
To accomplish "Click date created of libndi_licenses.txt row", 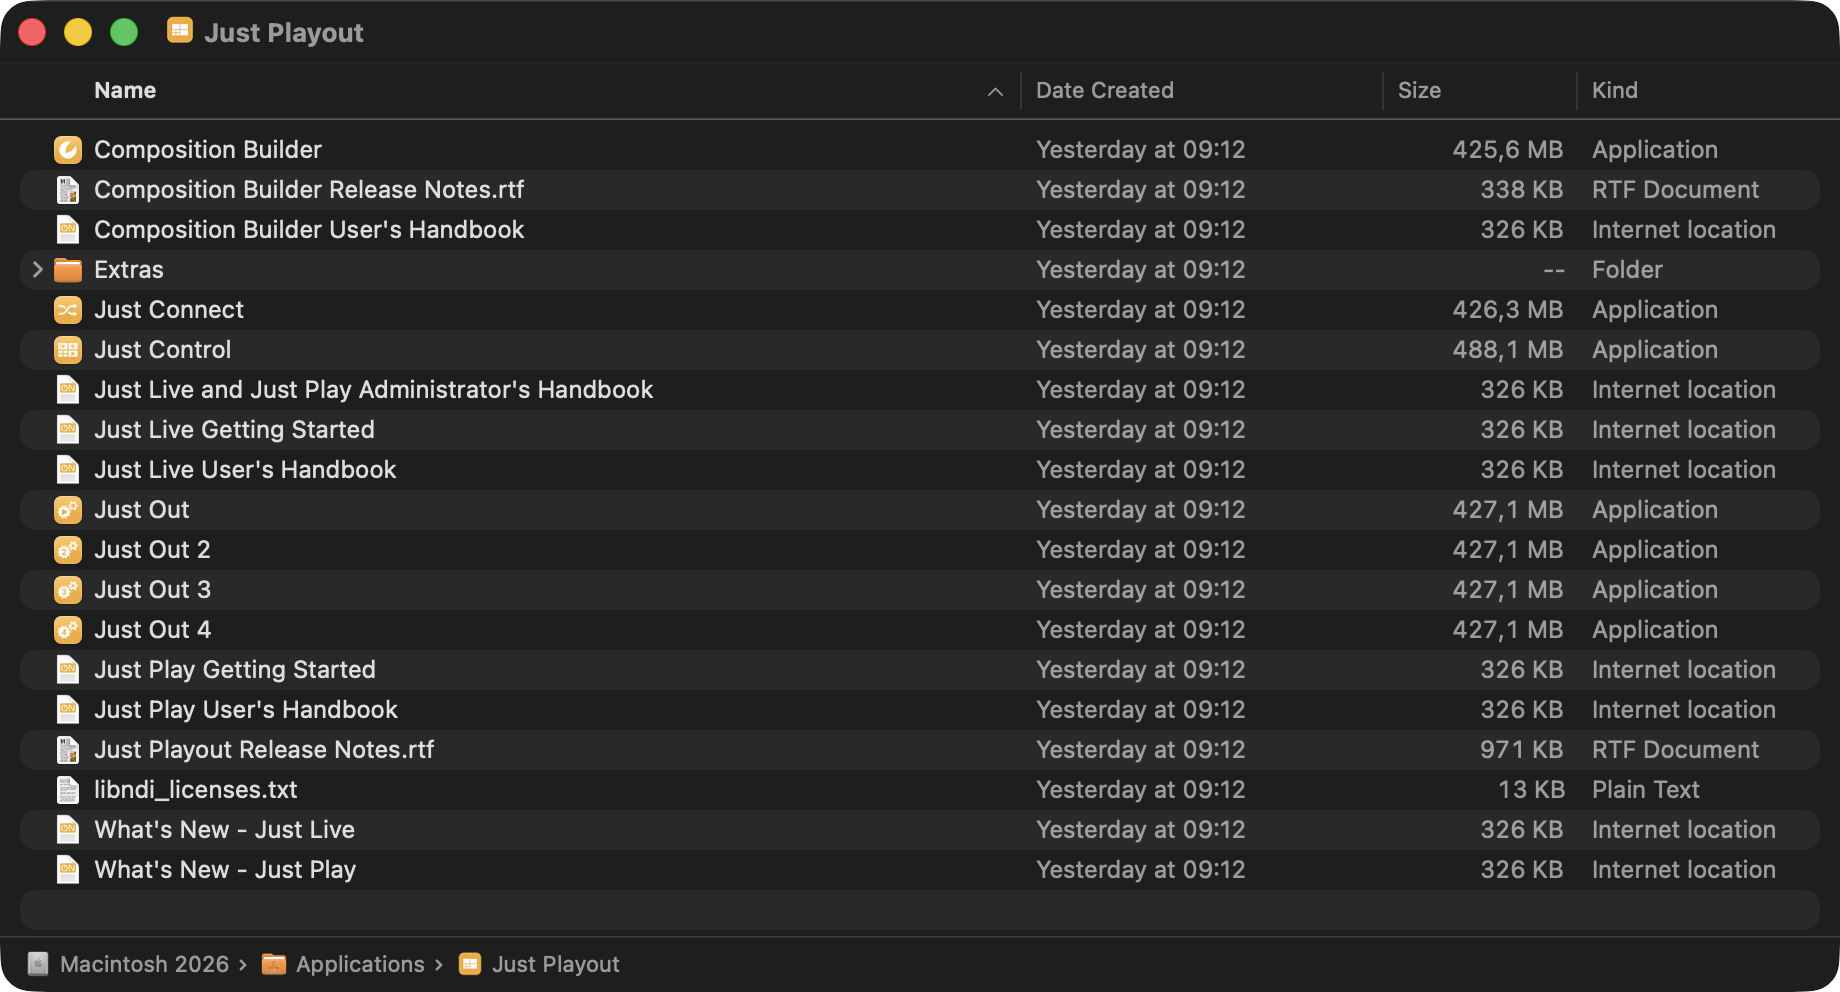I will [x=1141, y=790].
